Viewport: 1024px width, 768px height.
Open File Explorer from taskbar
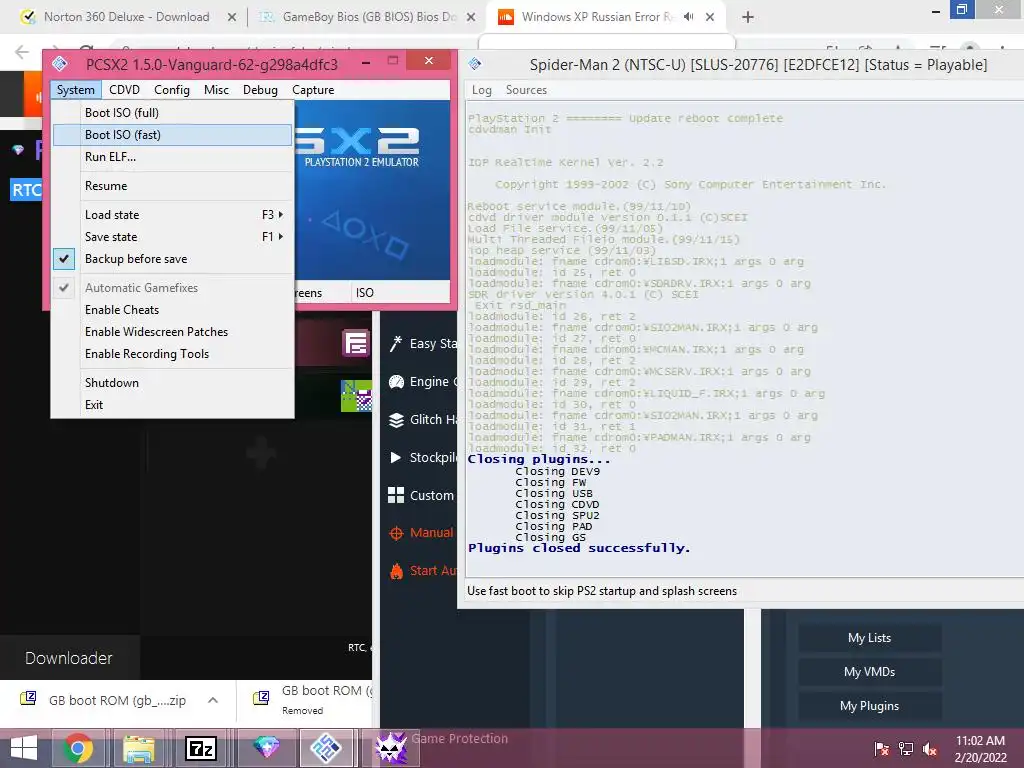point(139,748)
